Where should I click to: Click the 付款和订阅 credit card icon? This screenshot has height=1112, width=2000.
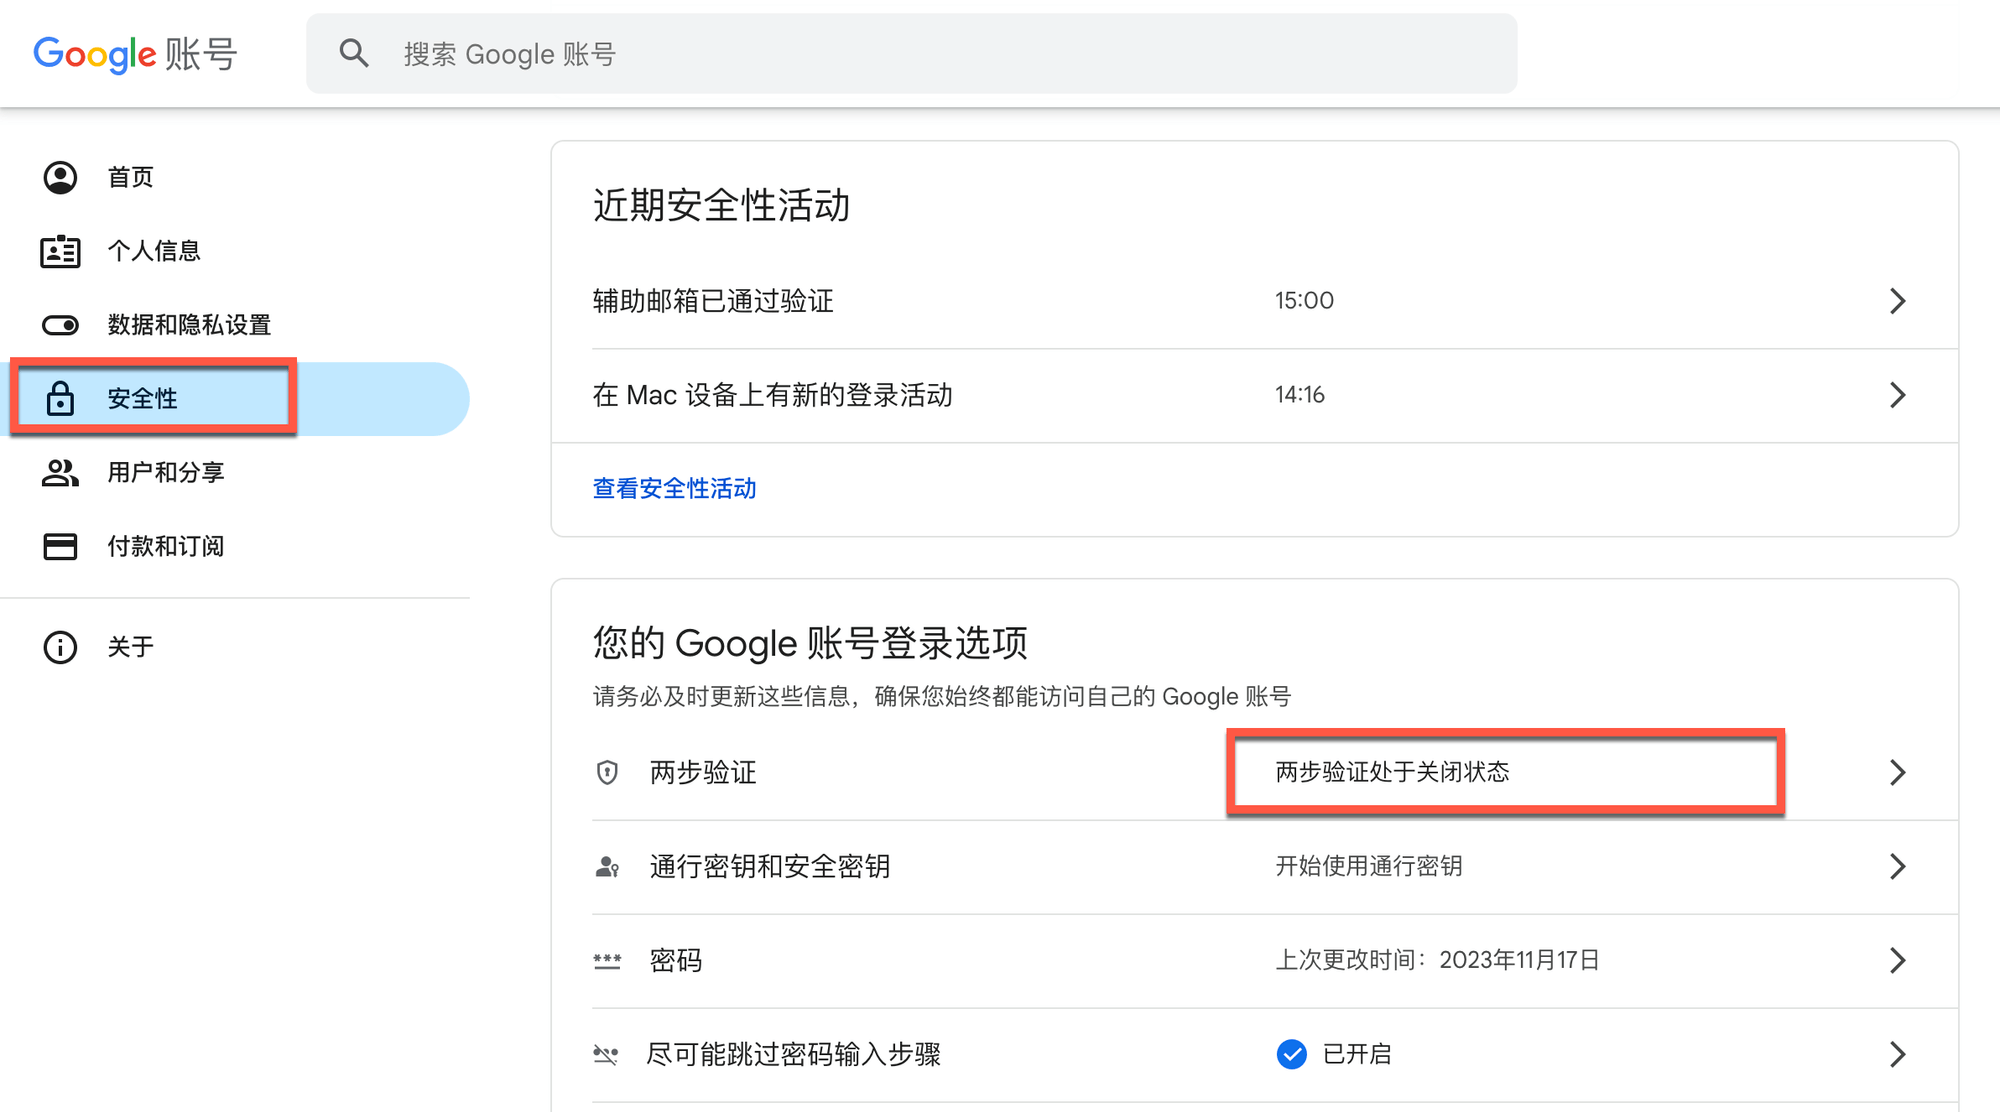pos(60,546)
